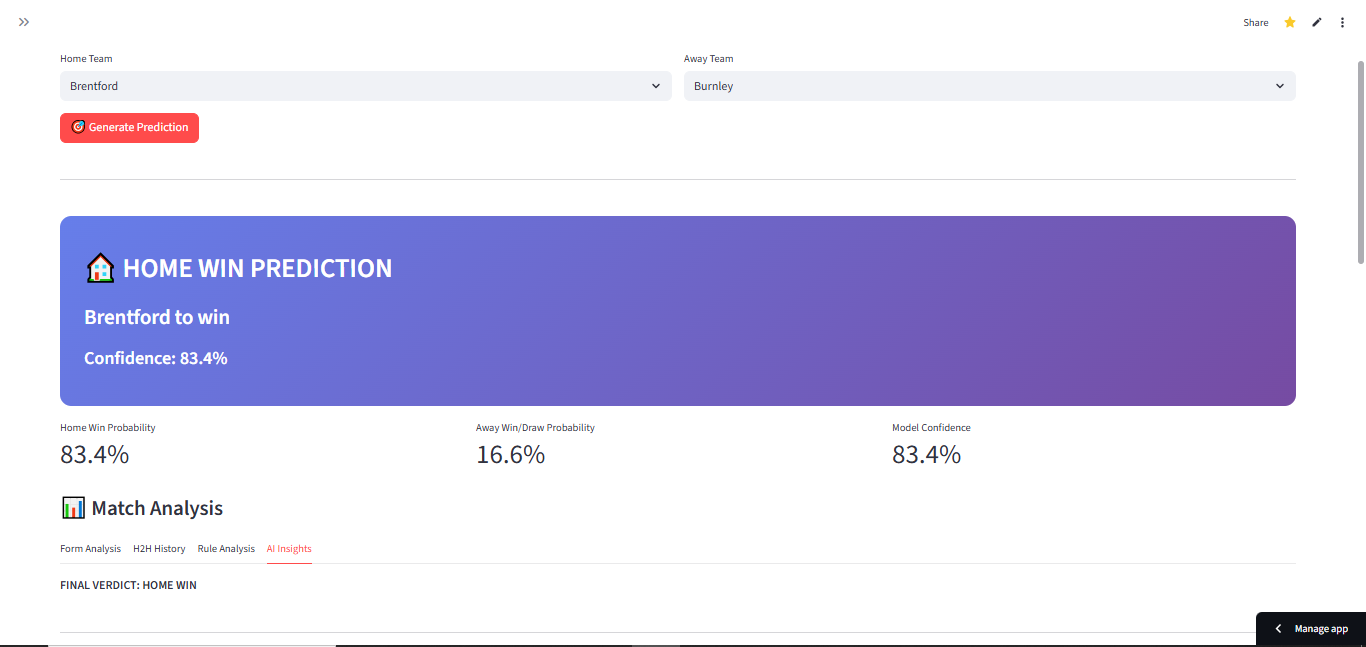Click the target icon on Generate Prediction
1366x647 pixels.
click(78, 127)
